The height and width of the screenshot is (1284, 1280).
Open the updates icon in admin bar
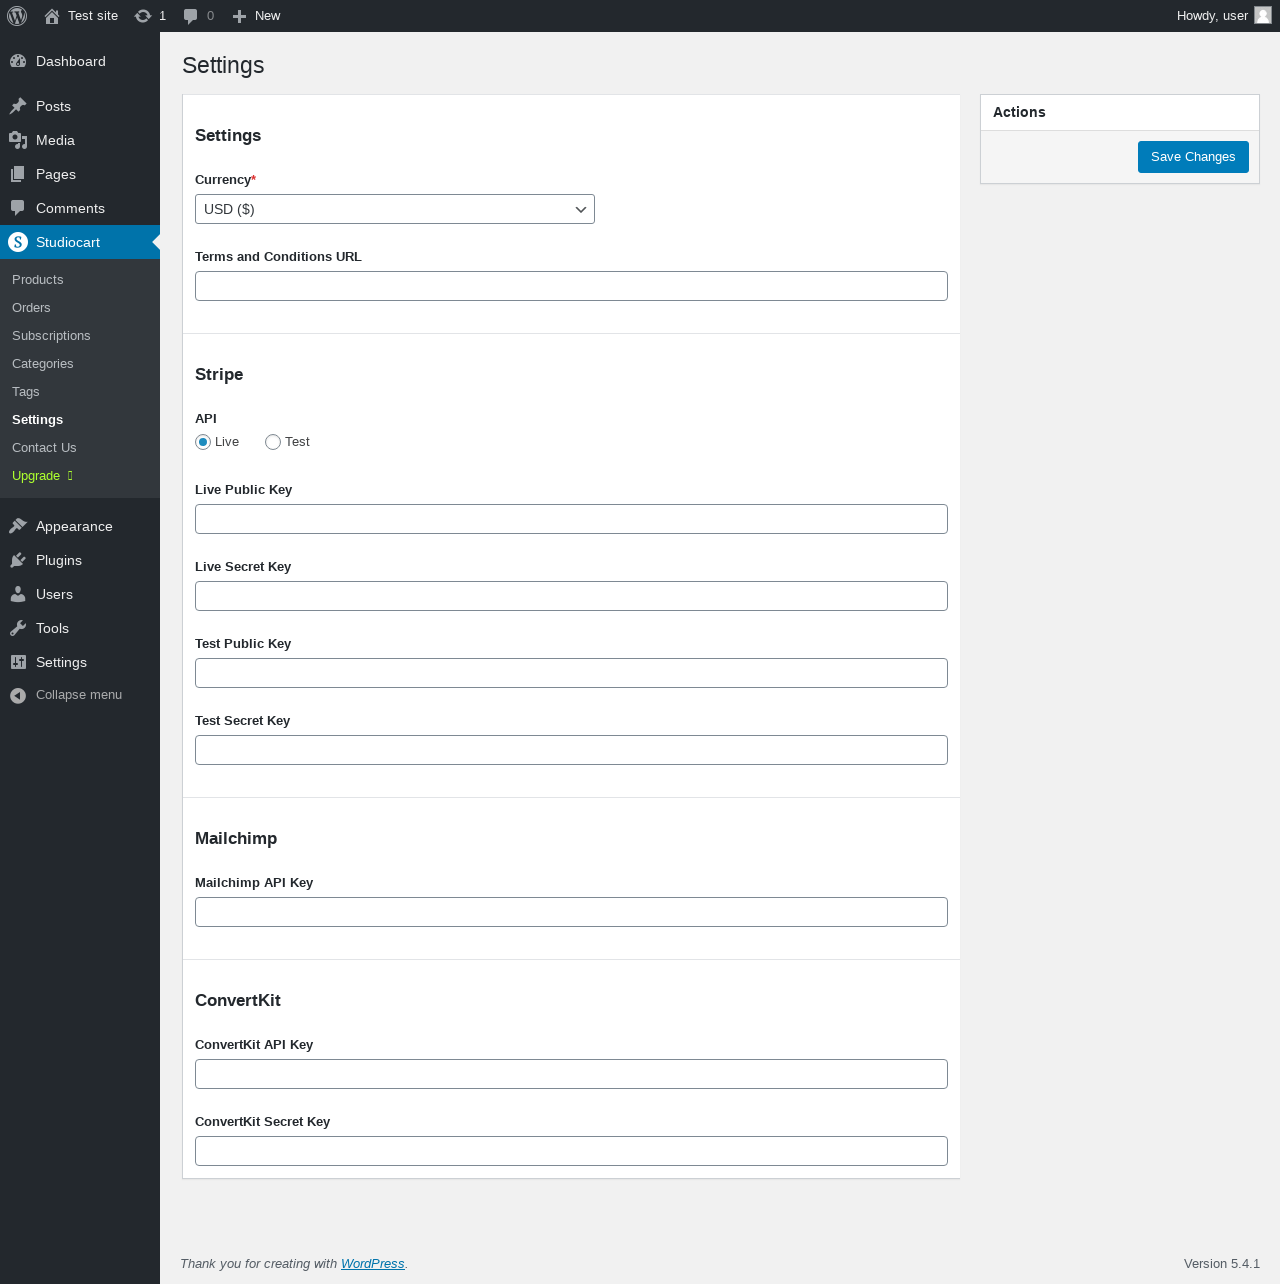tap(143, 16)
